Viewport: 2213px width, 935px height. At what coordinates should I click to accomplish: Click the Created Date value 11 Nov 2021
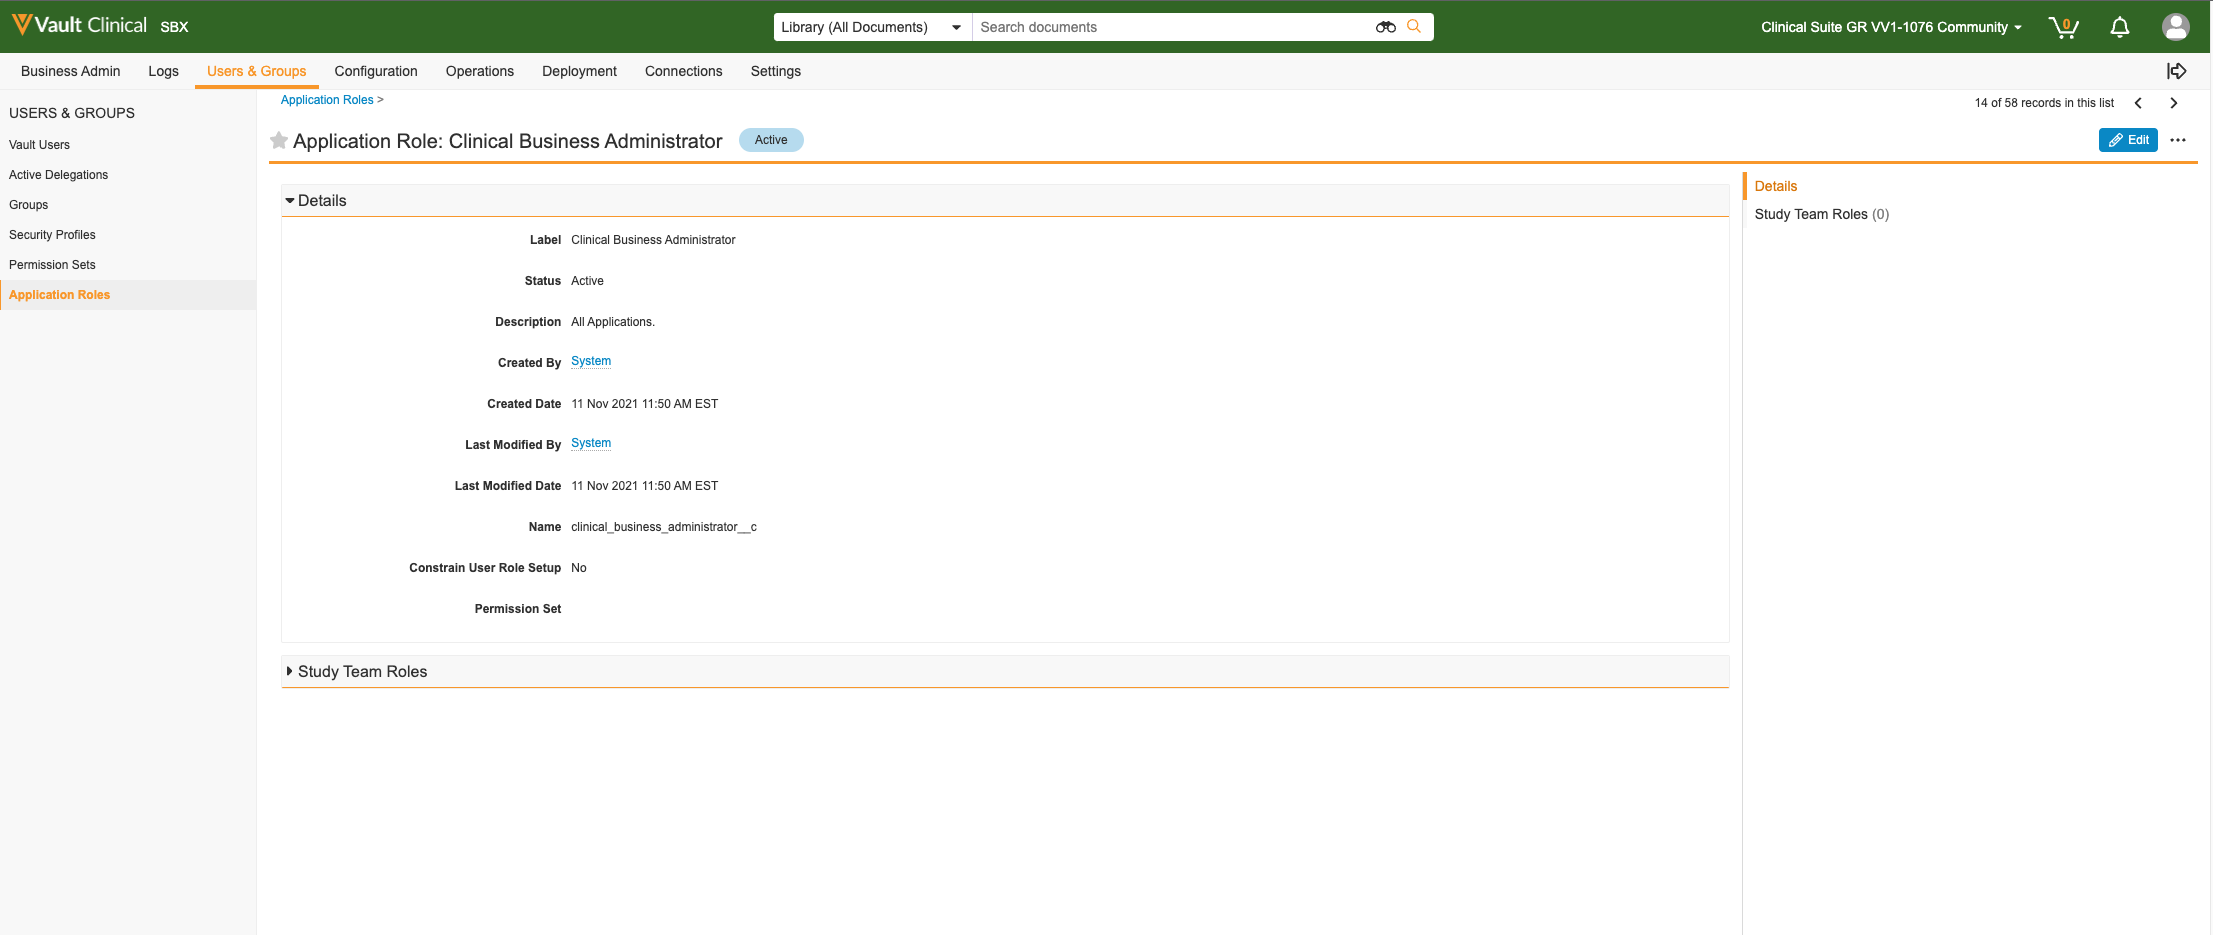(644, 404)
